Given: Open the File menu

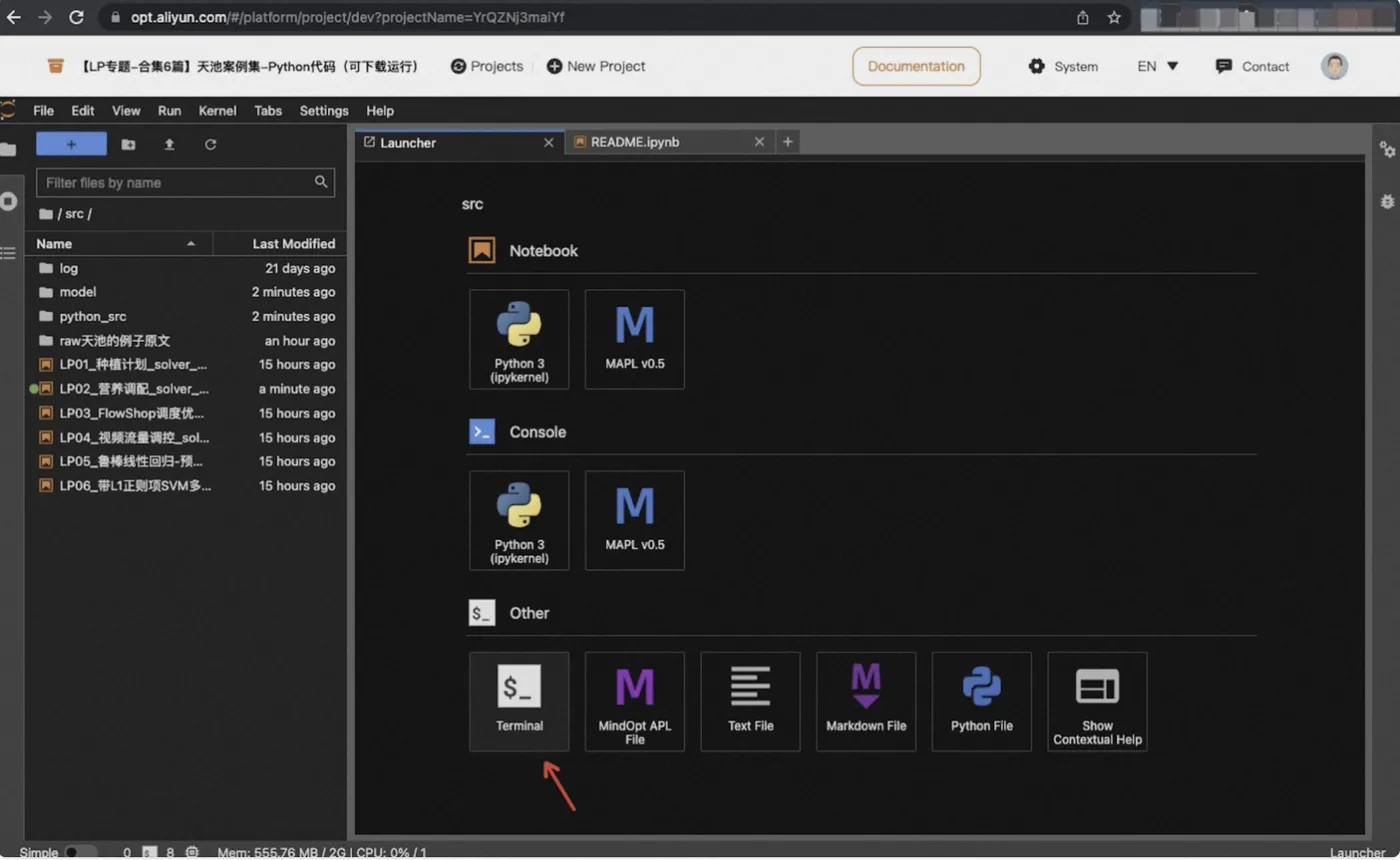Looking at the screenshot, I should pyautogui.click(x=43, y=111).
